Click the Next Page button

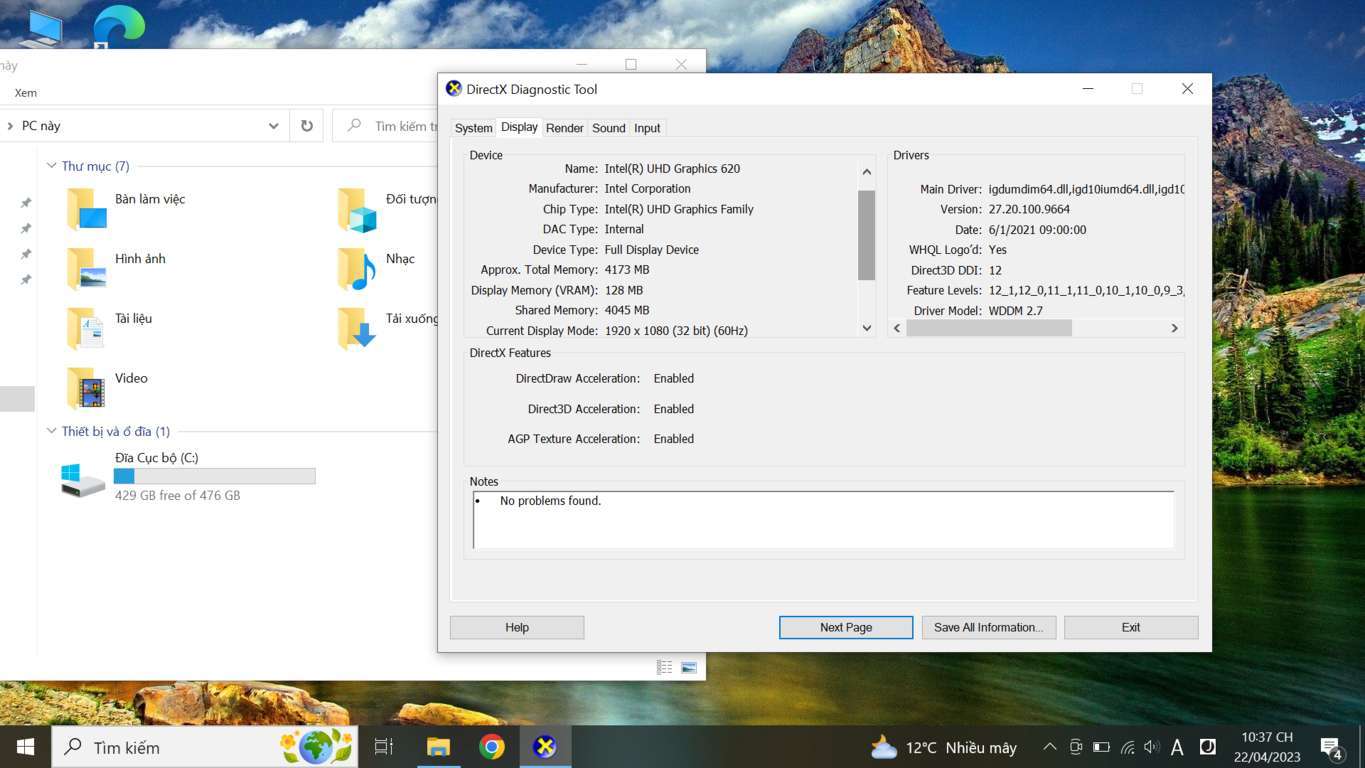click(846, 627)
